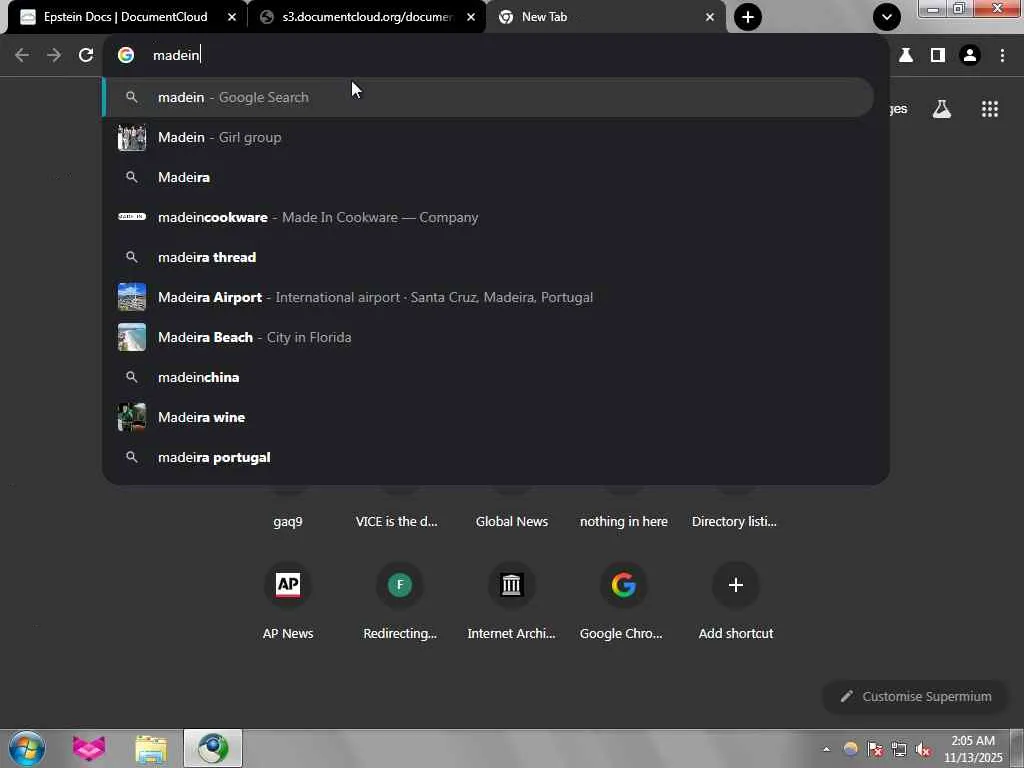Select the 'Madeira' search suggestion
Screen dimensions: 1024x768
point(488,177)
